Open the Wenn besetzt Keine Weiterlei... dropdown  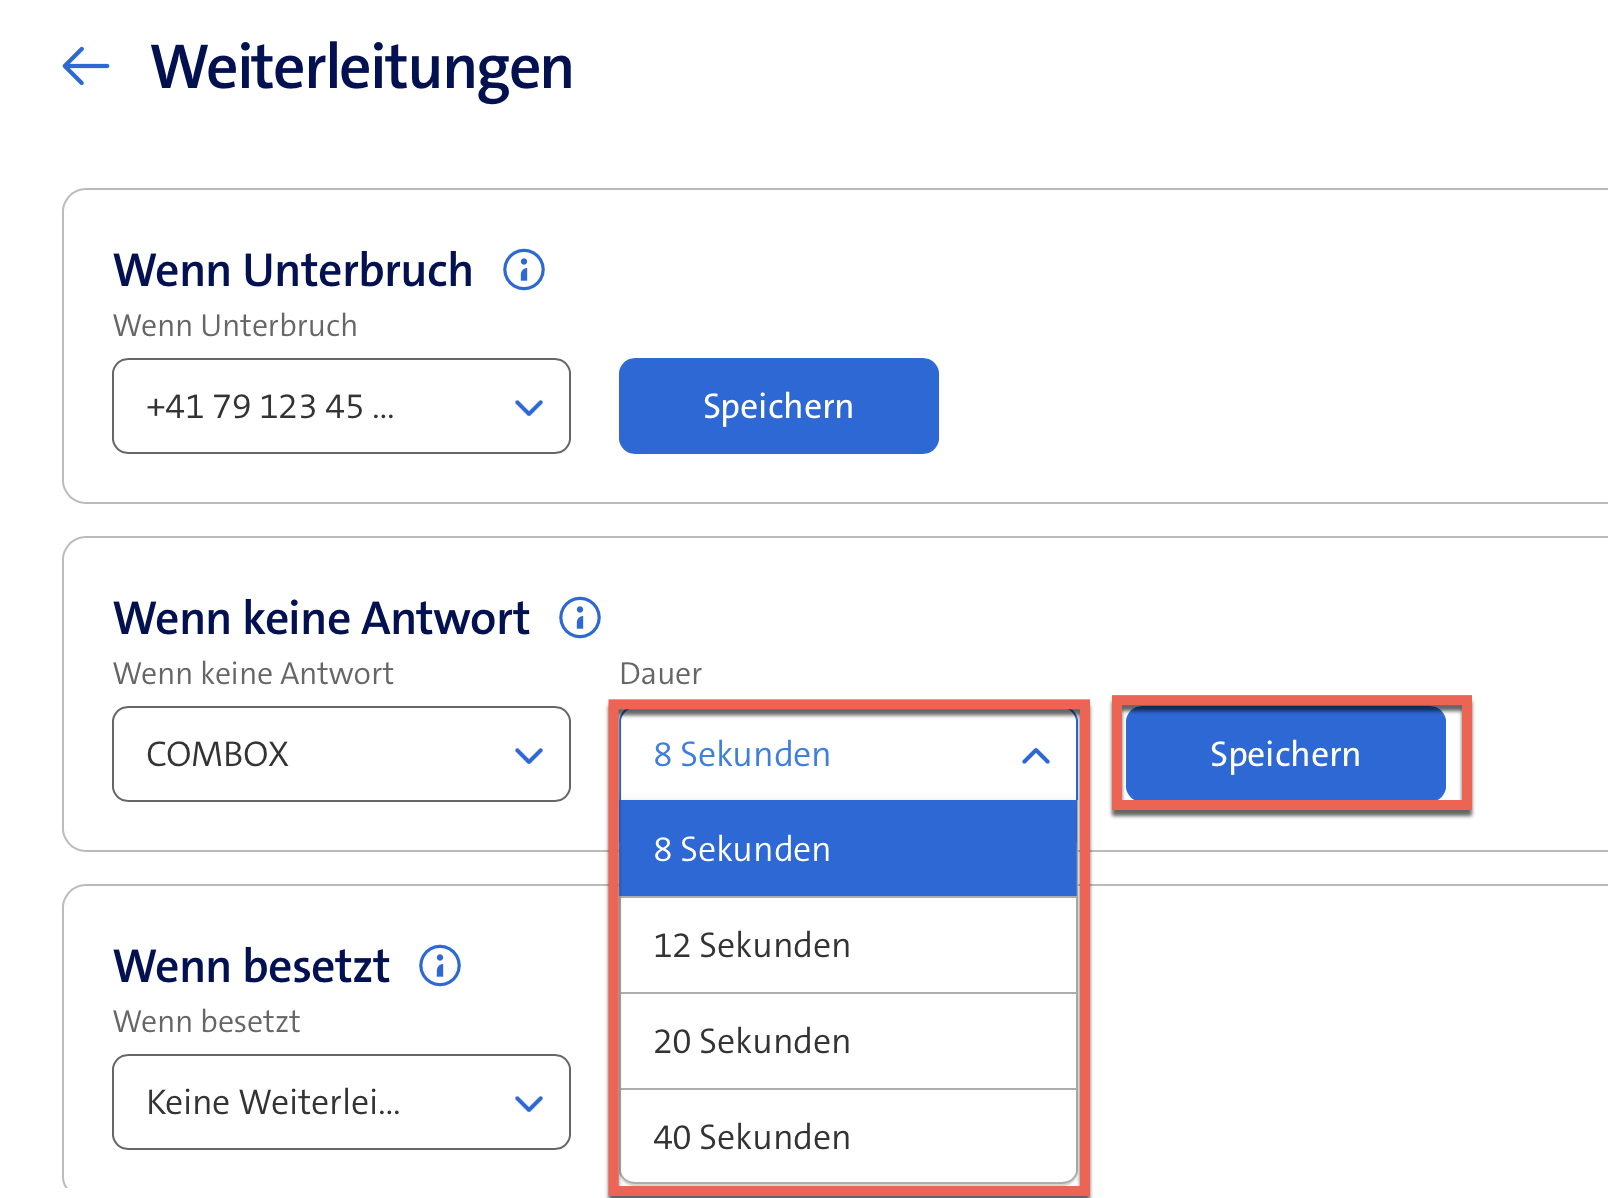click(x=340, y=1102)
